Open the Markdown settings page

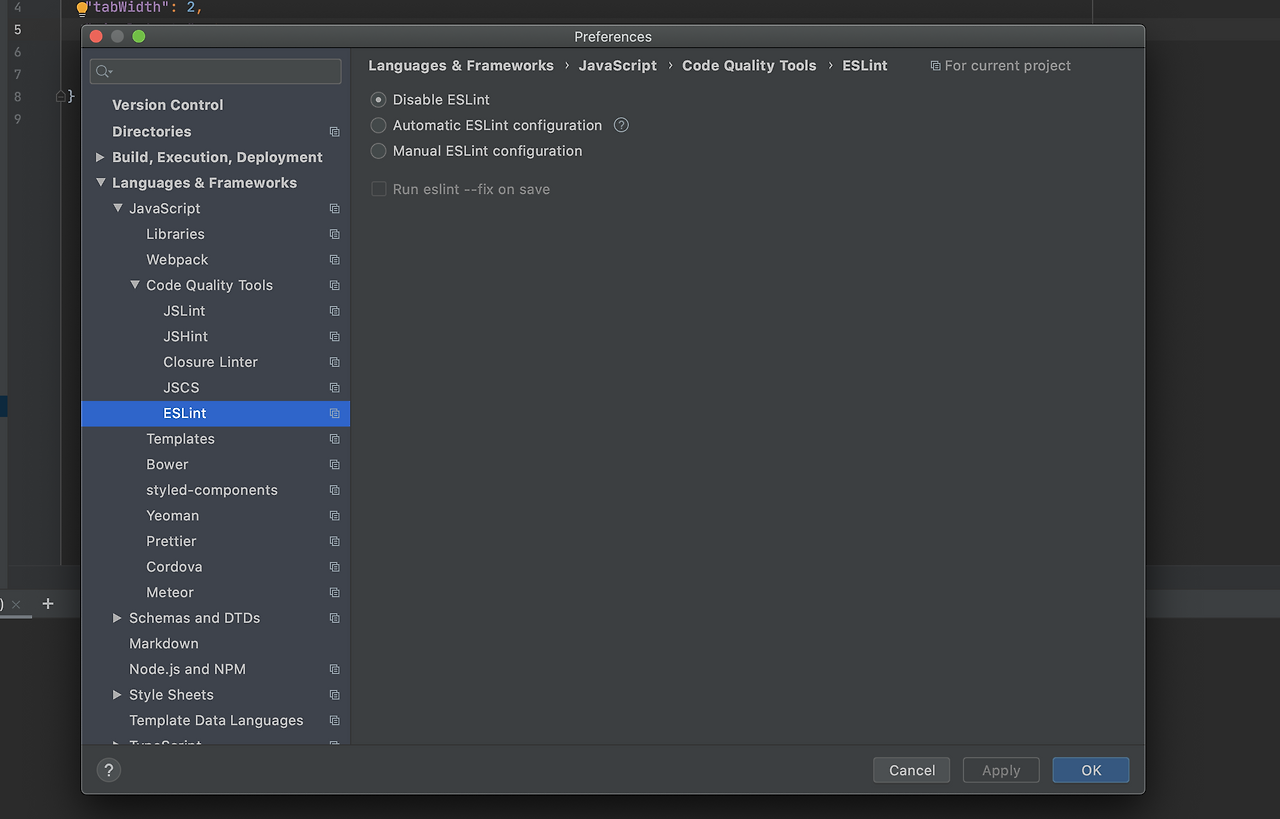(x=164, y=644)
